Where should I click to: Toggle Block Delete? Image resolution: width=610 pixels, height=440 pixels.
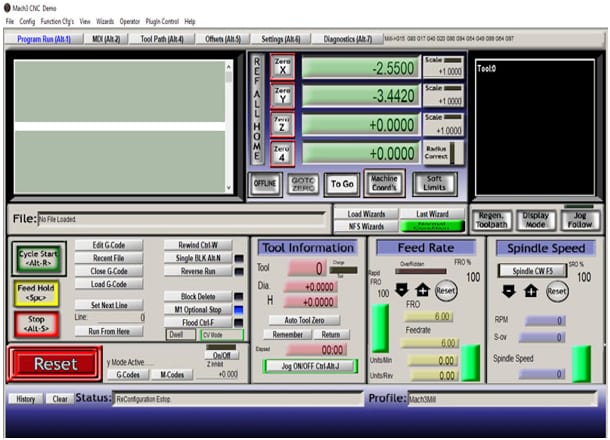198,296
